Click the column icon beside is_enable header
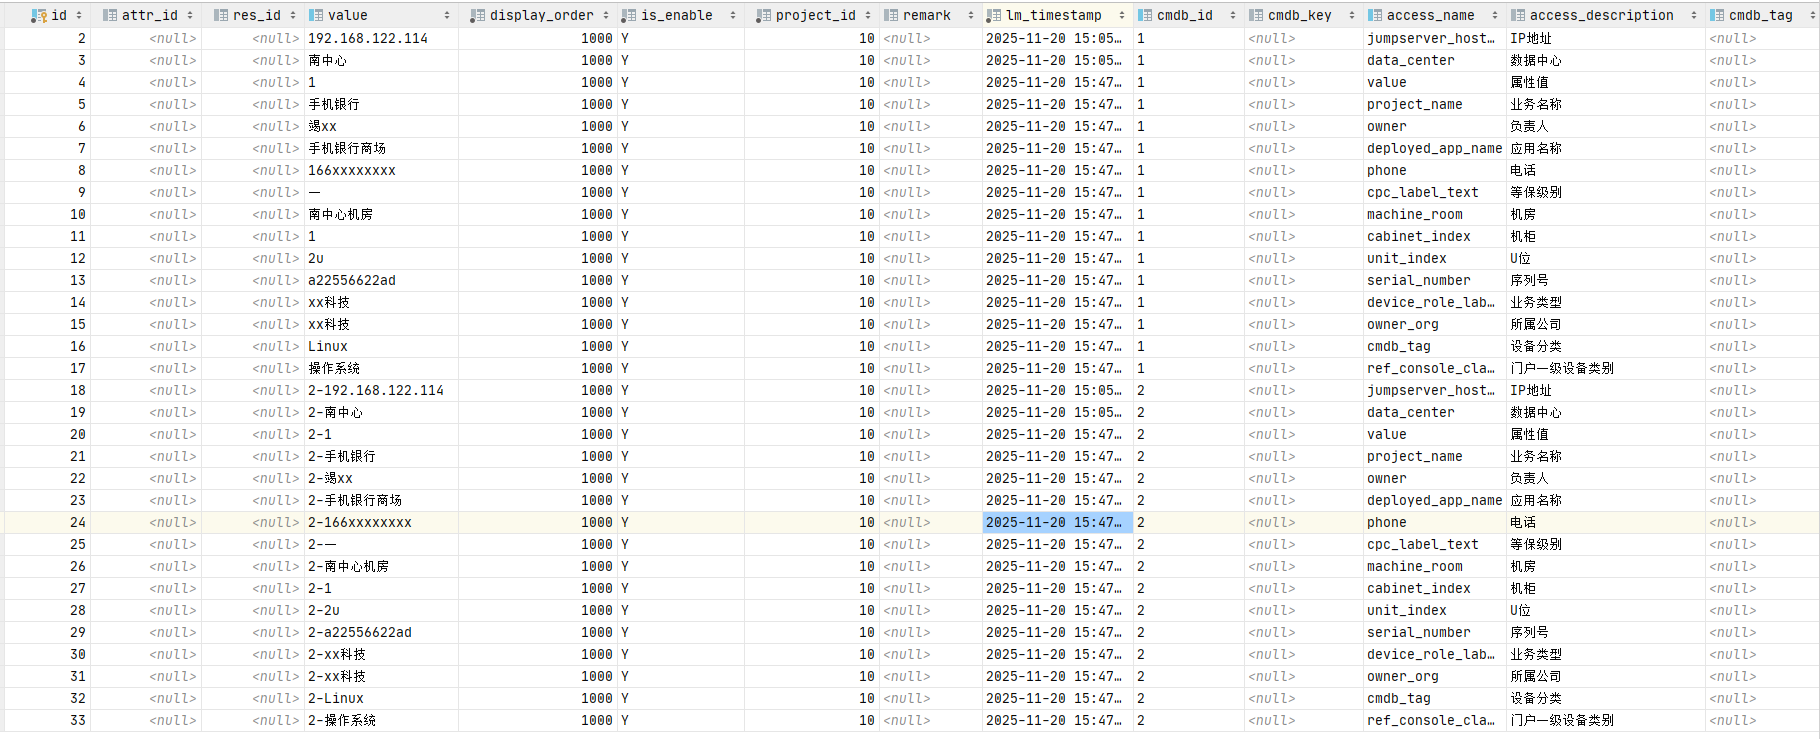 (629, 15)
